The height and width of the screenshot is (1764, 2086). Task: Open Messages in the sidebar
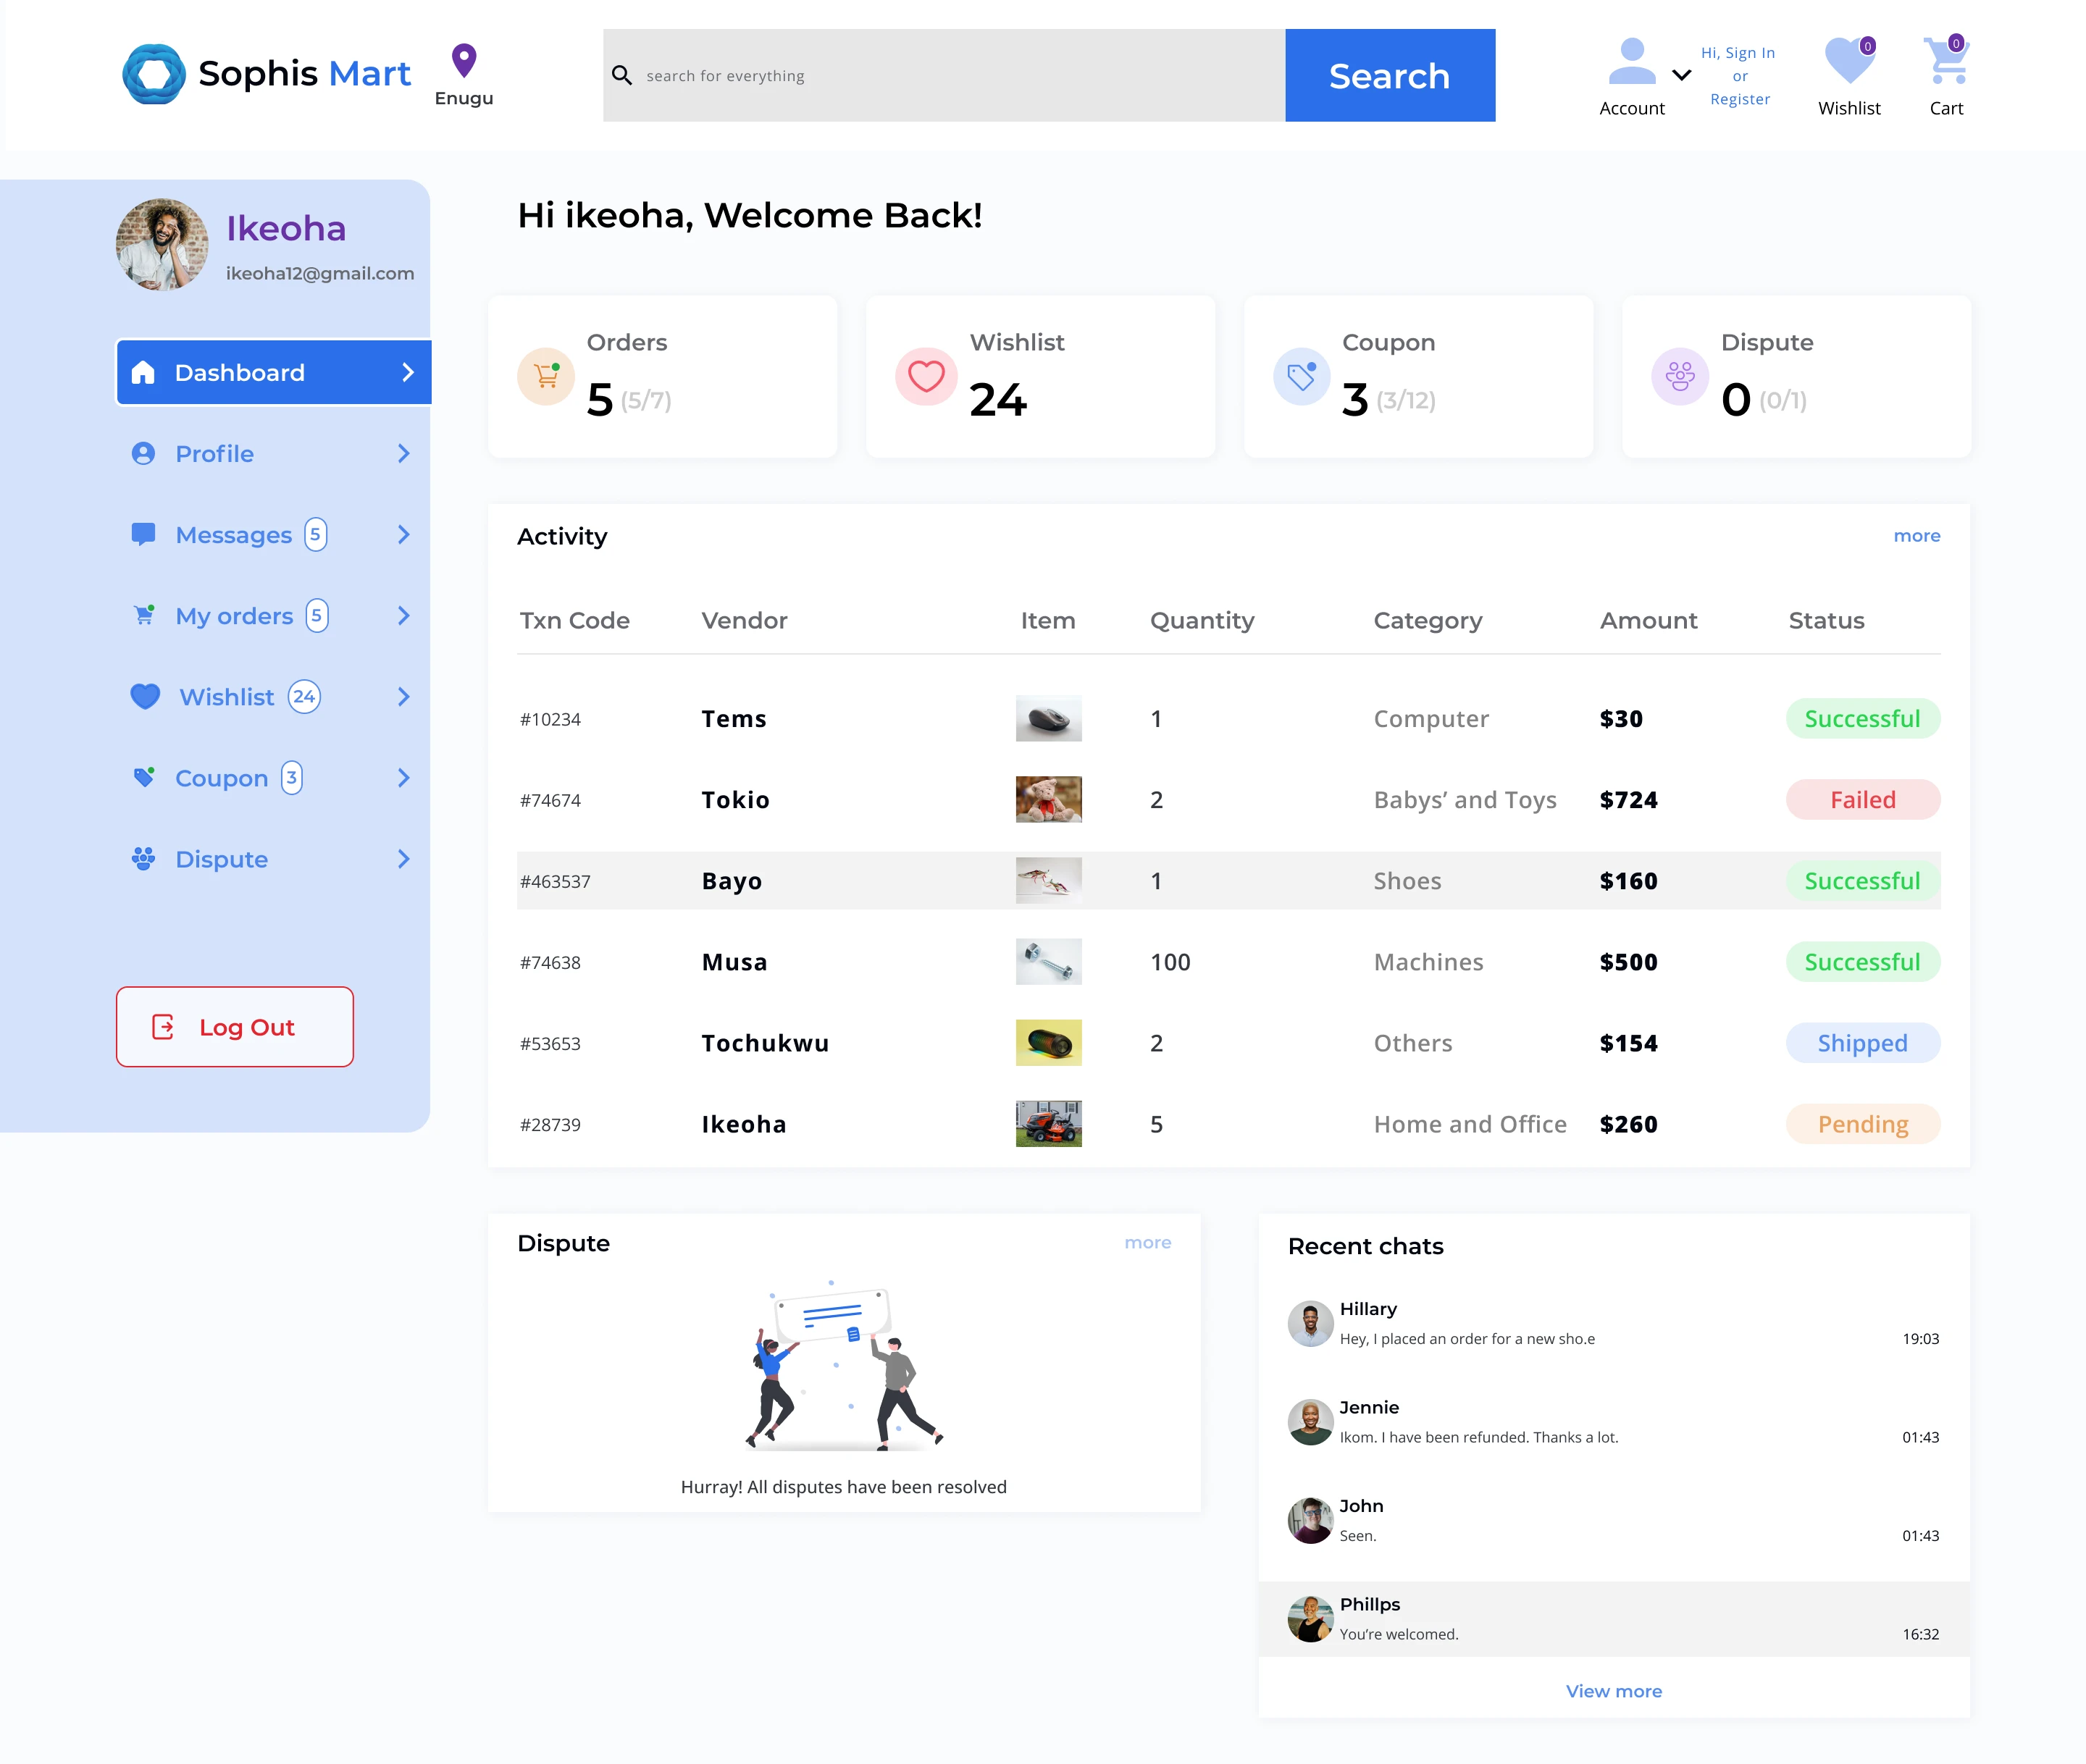[x=233, y=535]
